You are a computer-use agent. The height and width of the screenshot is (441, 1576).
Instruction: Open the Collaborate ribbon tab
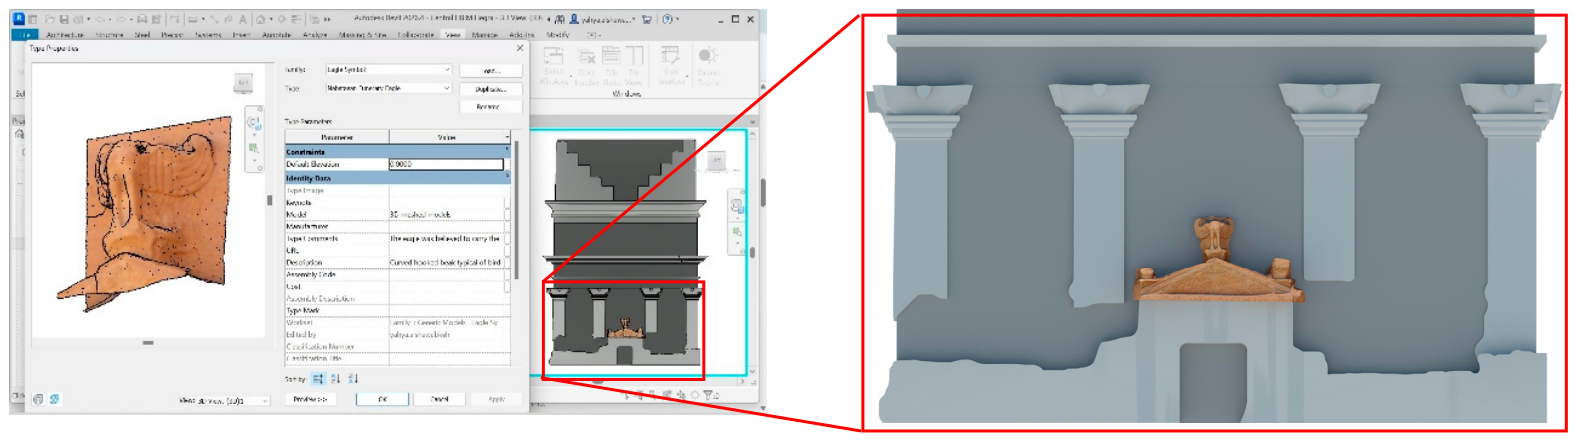point(416,35)
